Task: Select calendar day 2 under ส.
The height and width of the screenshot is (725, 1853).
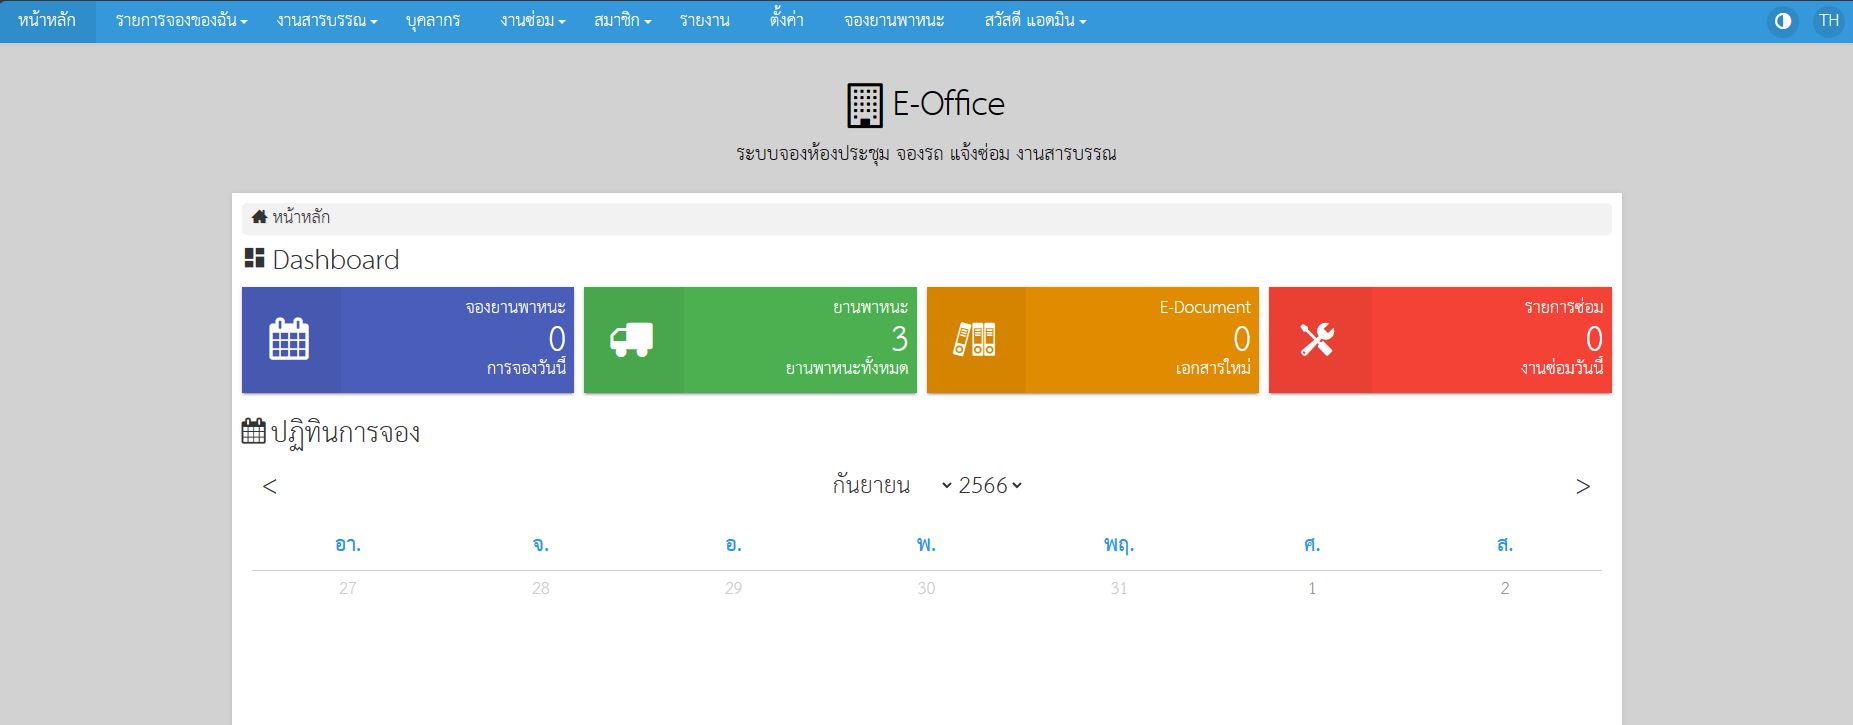Action: click(x=1505, y=588)
